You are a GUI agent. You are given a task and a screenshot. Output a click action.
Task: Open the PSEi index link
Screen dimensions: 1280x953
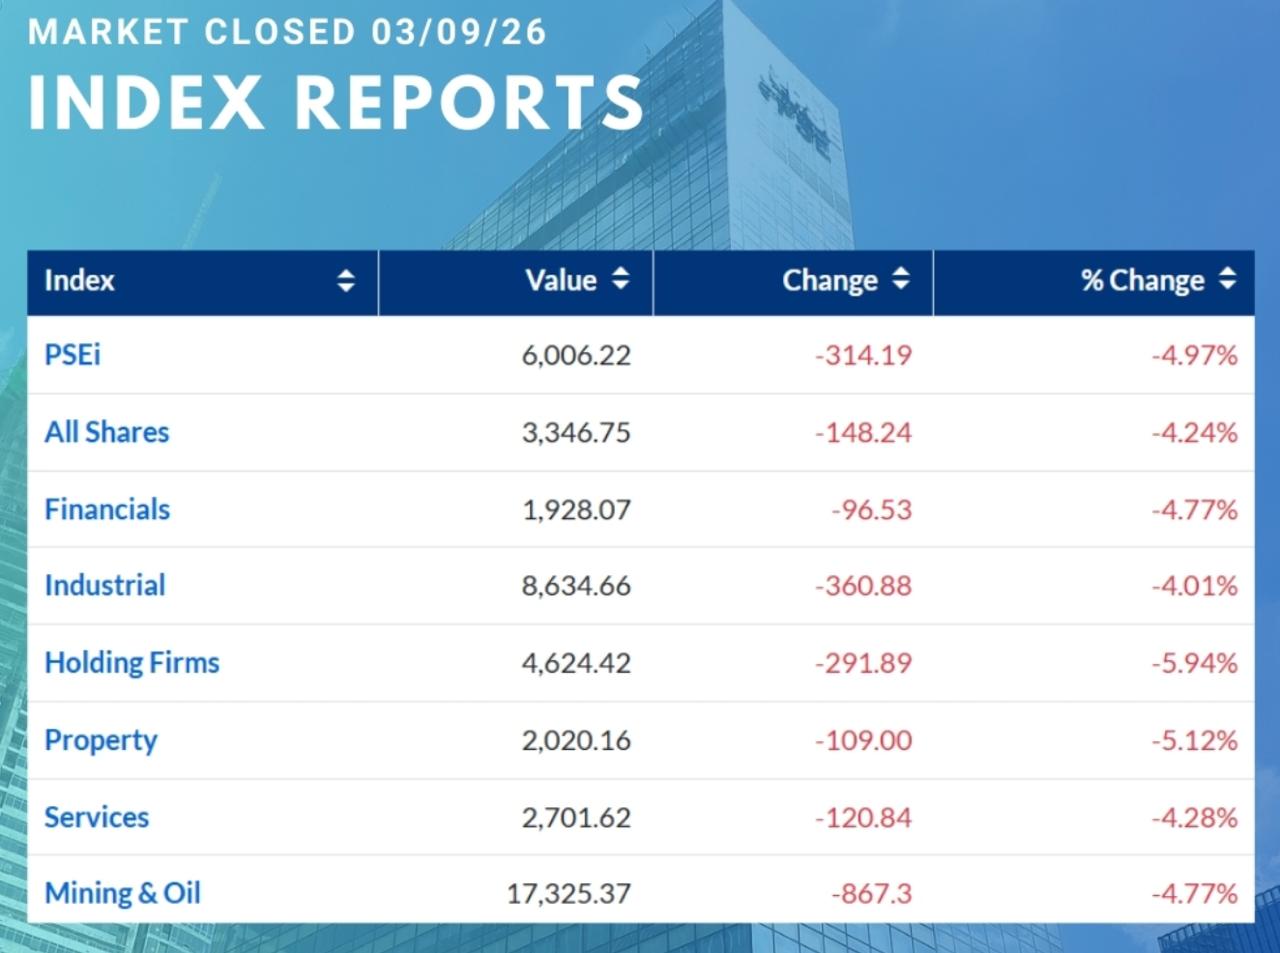(72, 355)
